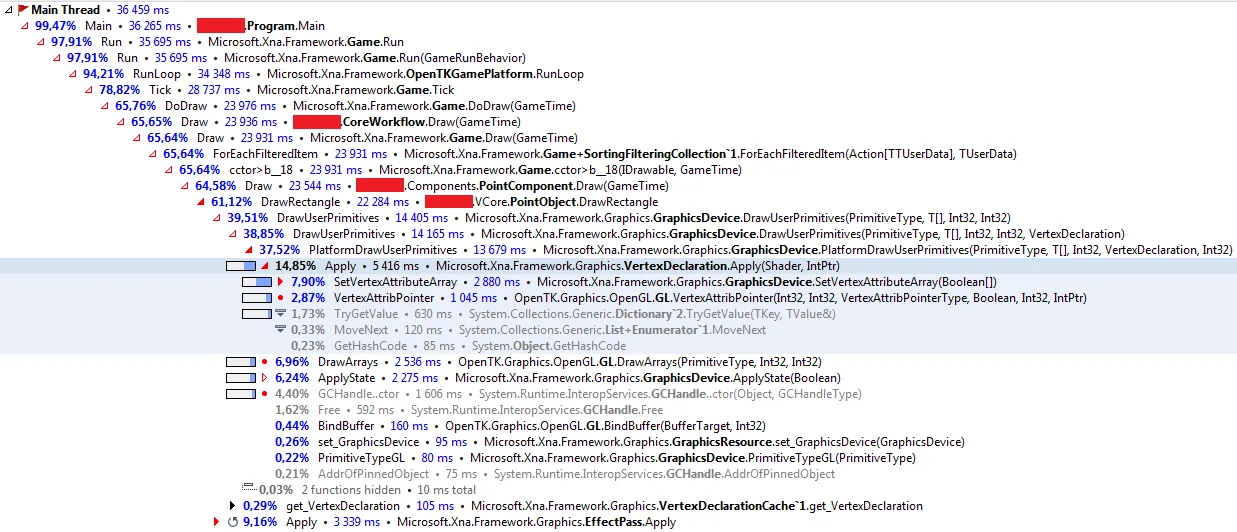Click the time bar beside SetVertexAttributeArray

pyautogui.click(x=257, y=282)
